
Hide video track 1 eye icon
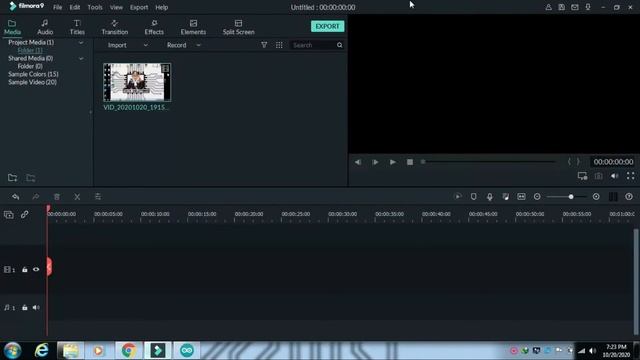point(36,269)
